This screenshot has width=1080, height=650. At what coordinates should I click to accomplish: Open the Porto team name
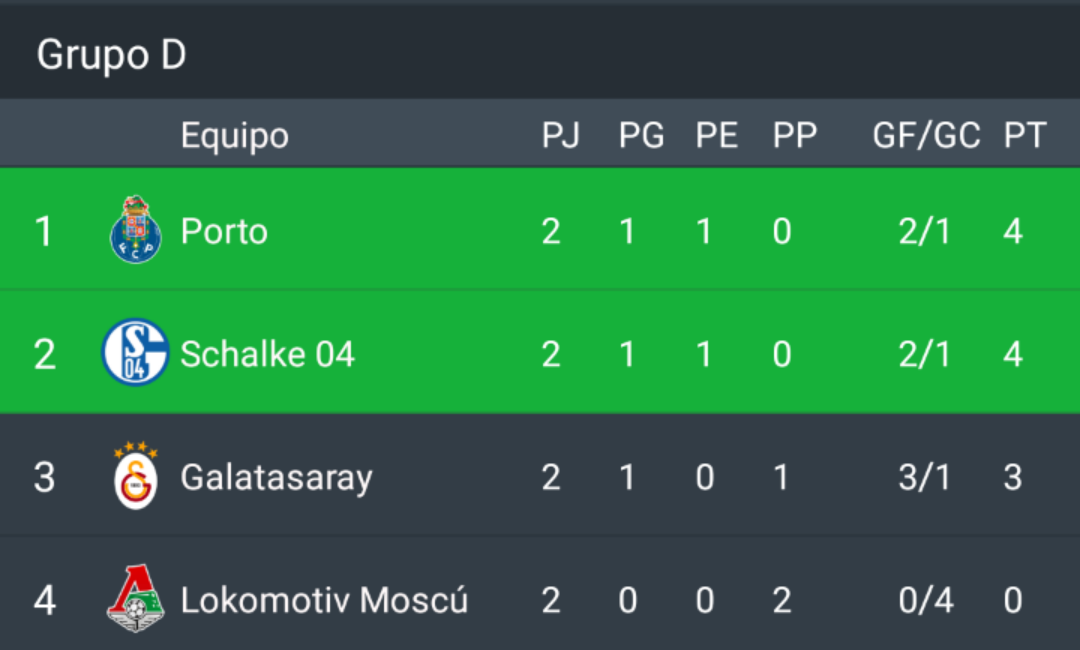(224, 231)
